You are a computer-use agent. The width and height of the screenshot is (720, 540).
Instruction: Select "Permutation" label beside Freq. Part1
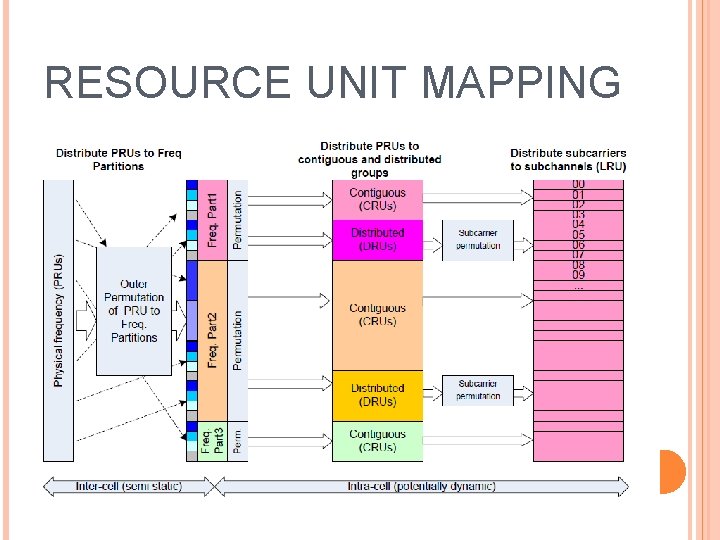click(x=237, y=220)
